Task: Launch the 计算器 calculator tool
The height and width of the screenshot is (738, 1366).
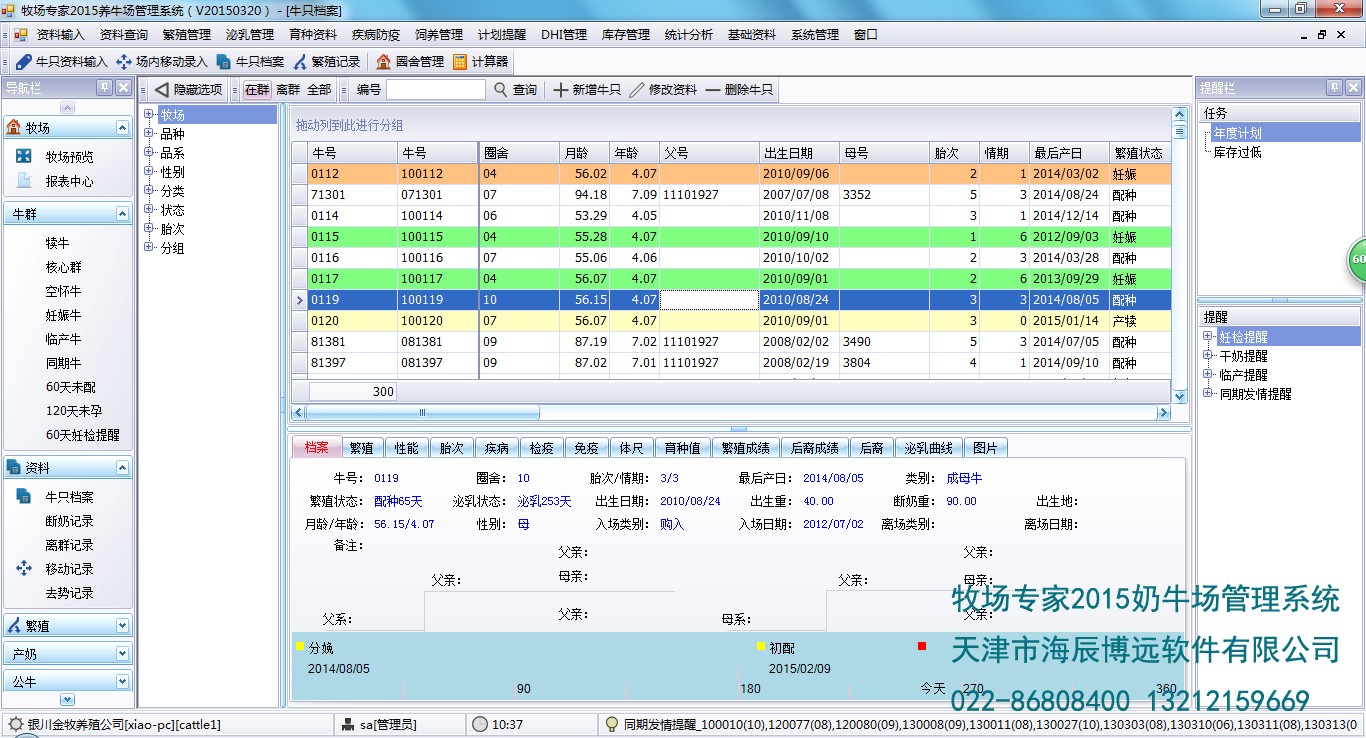Action: point(478,60)
